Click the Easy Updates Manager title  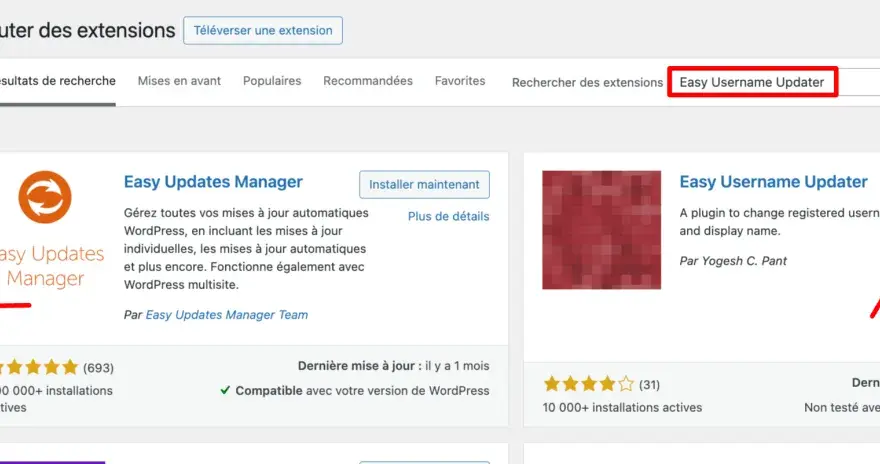(213, 182)
